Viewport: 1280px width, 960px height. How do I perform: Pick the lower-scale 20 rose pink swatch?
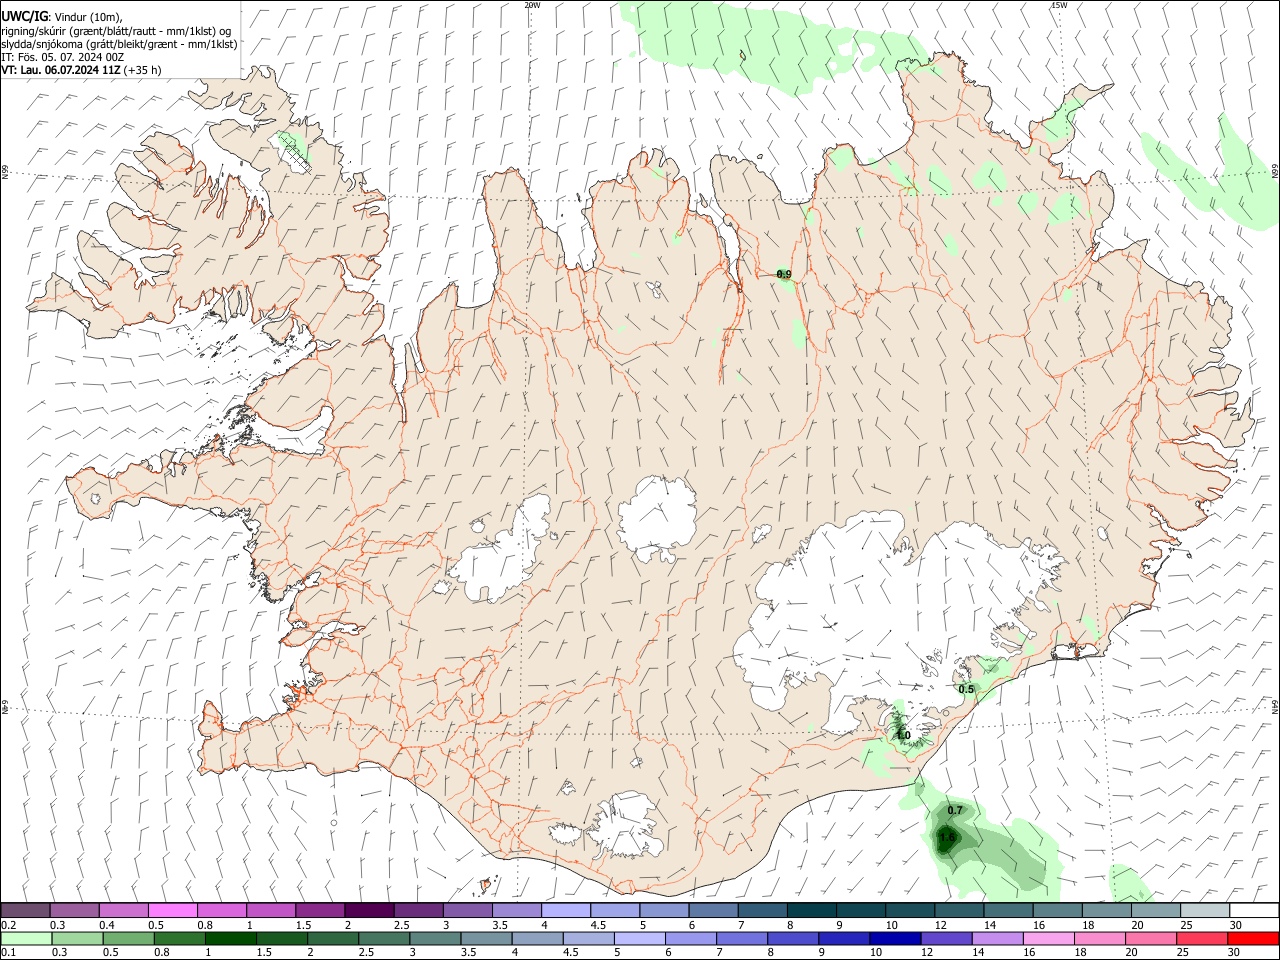pos(1149,938)
